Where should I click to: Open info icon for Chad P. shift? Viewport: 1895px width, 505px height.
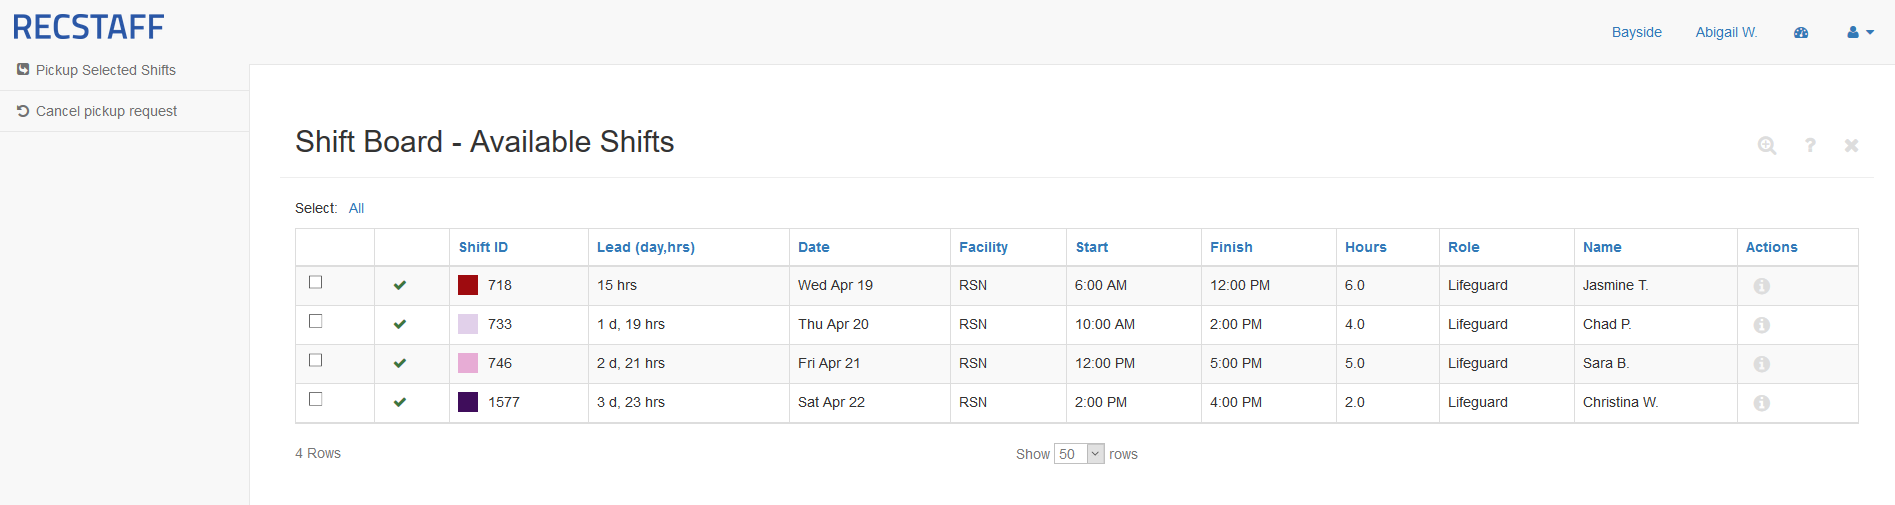coord(1761,325)
